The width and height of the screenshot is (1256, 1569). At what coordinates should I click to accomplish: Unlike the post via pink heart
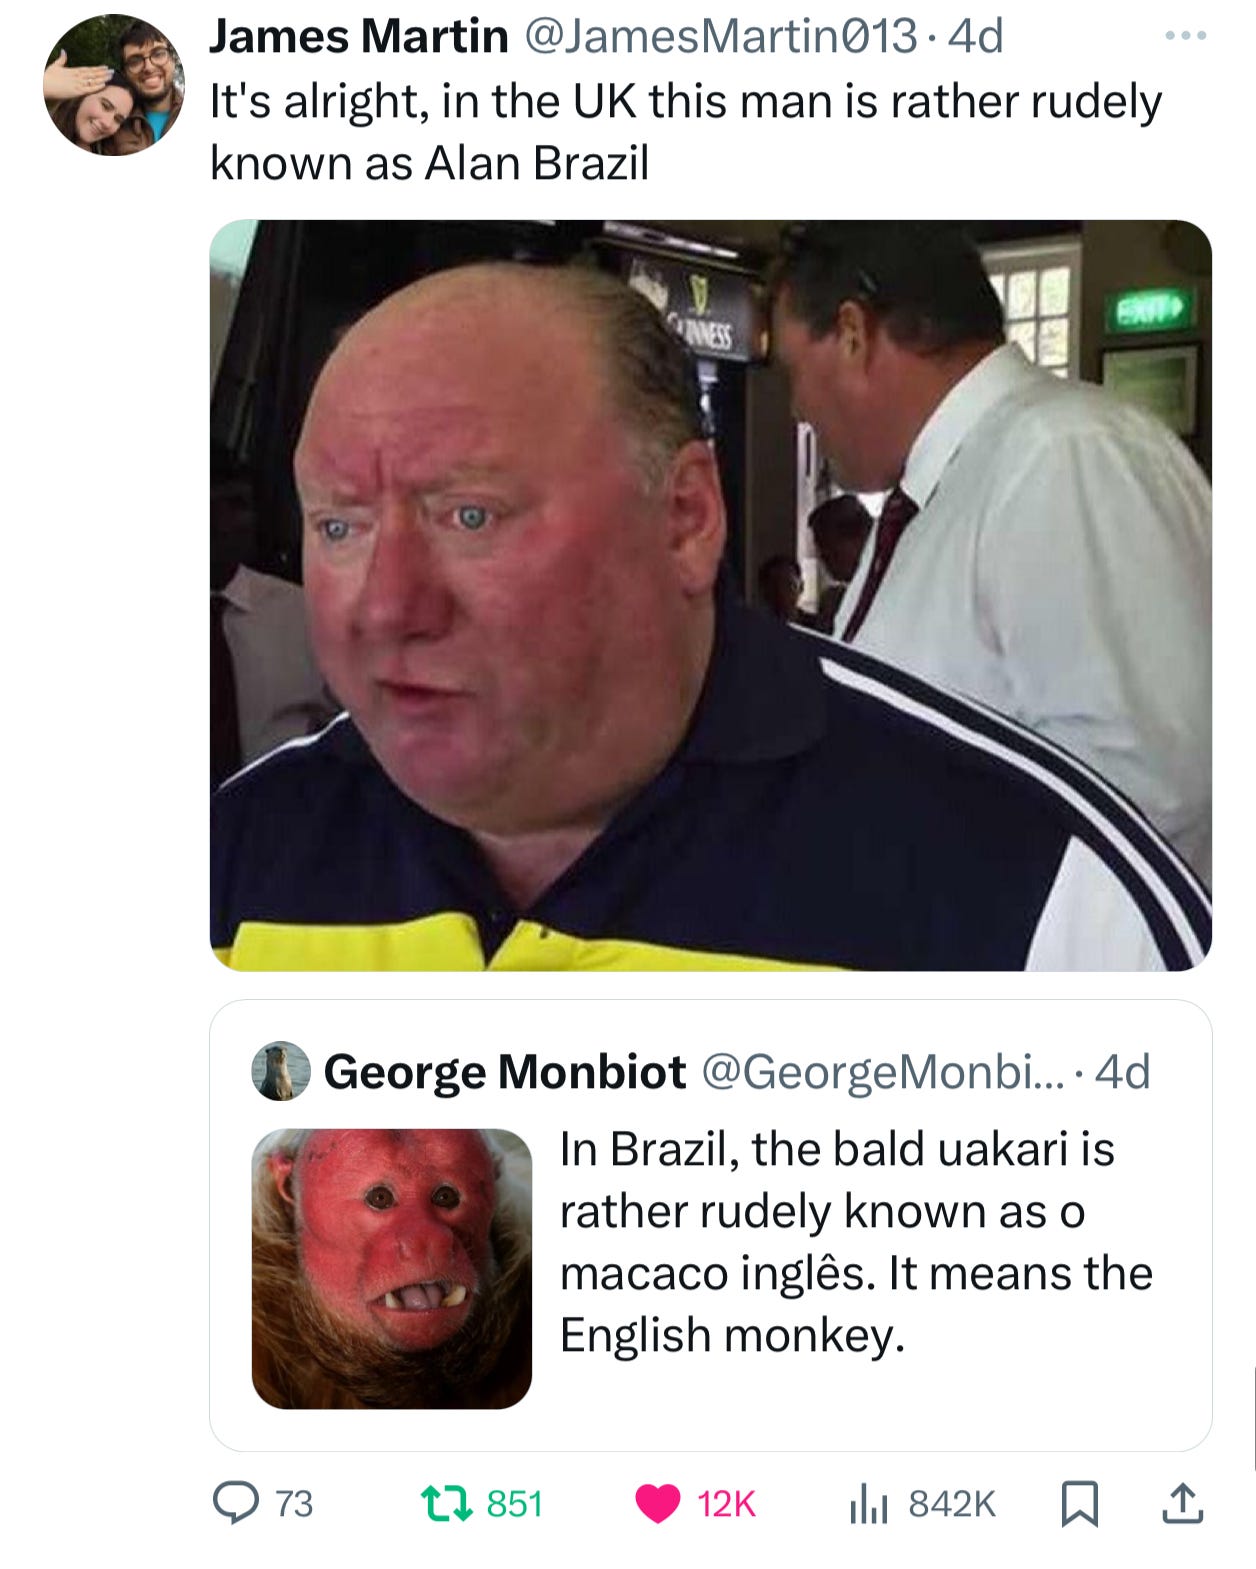[658, 1504]
